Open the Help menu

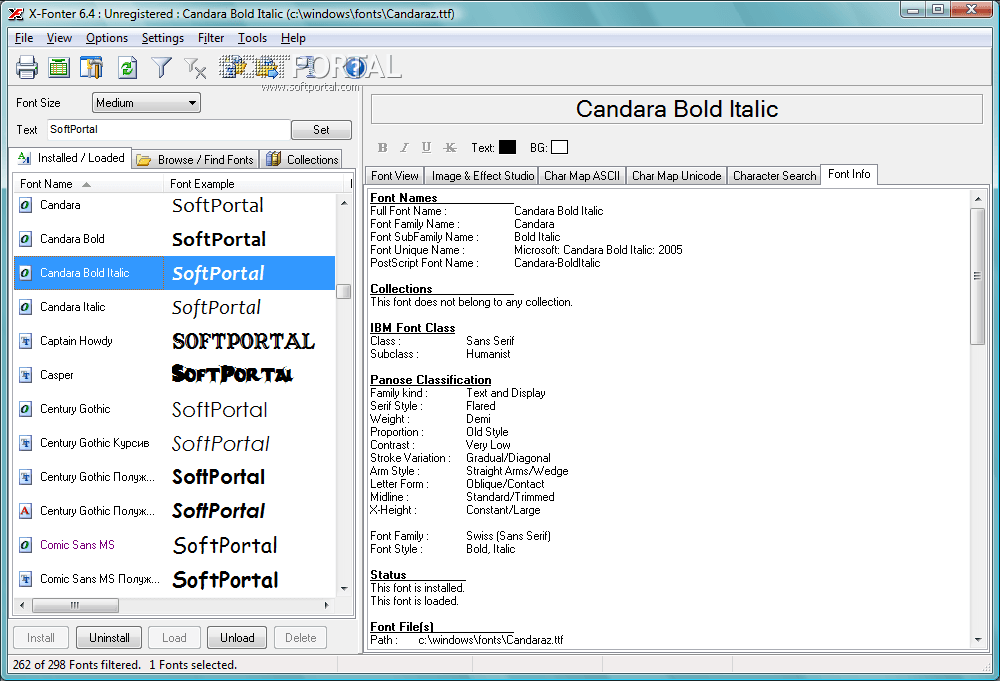(x=293, y=38)
